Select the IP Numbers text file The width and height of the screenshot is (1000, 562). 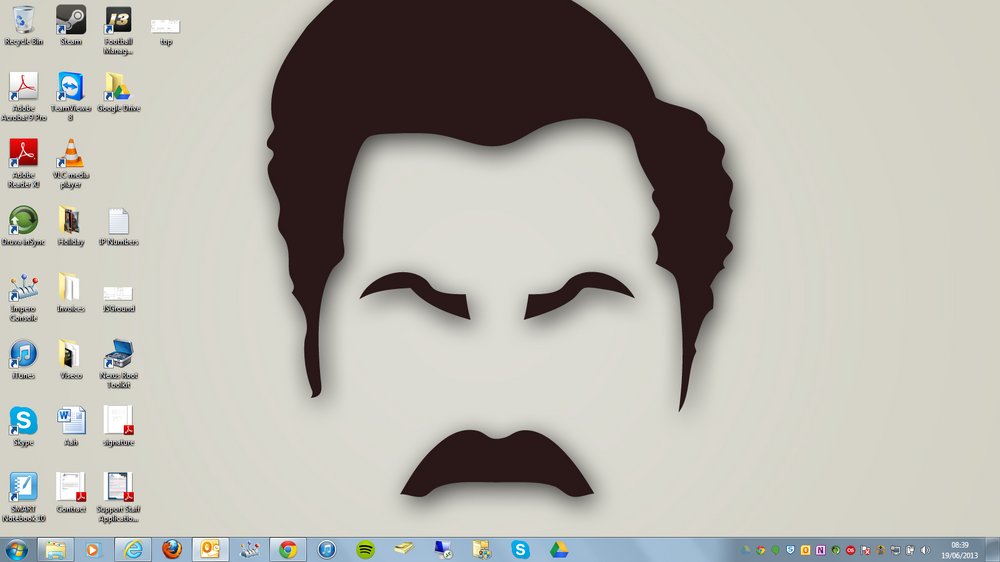(x=119, y=226)
